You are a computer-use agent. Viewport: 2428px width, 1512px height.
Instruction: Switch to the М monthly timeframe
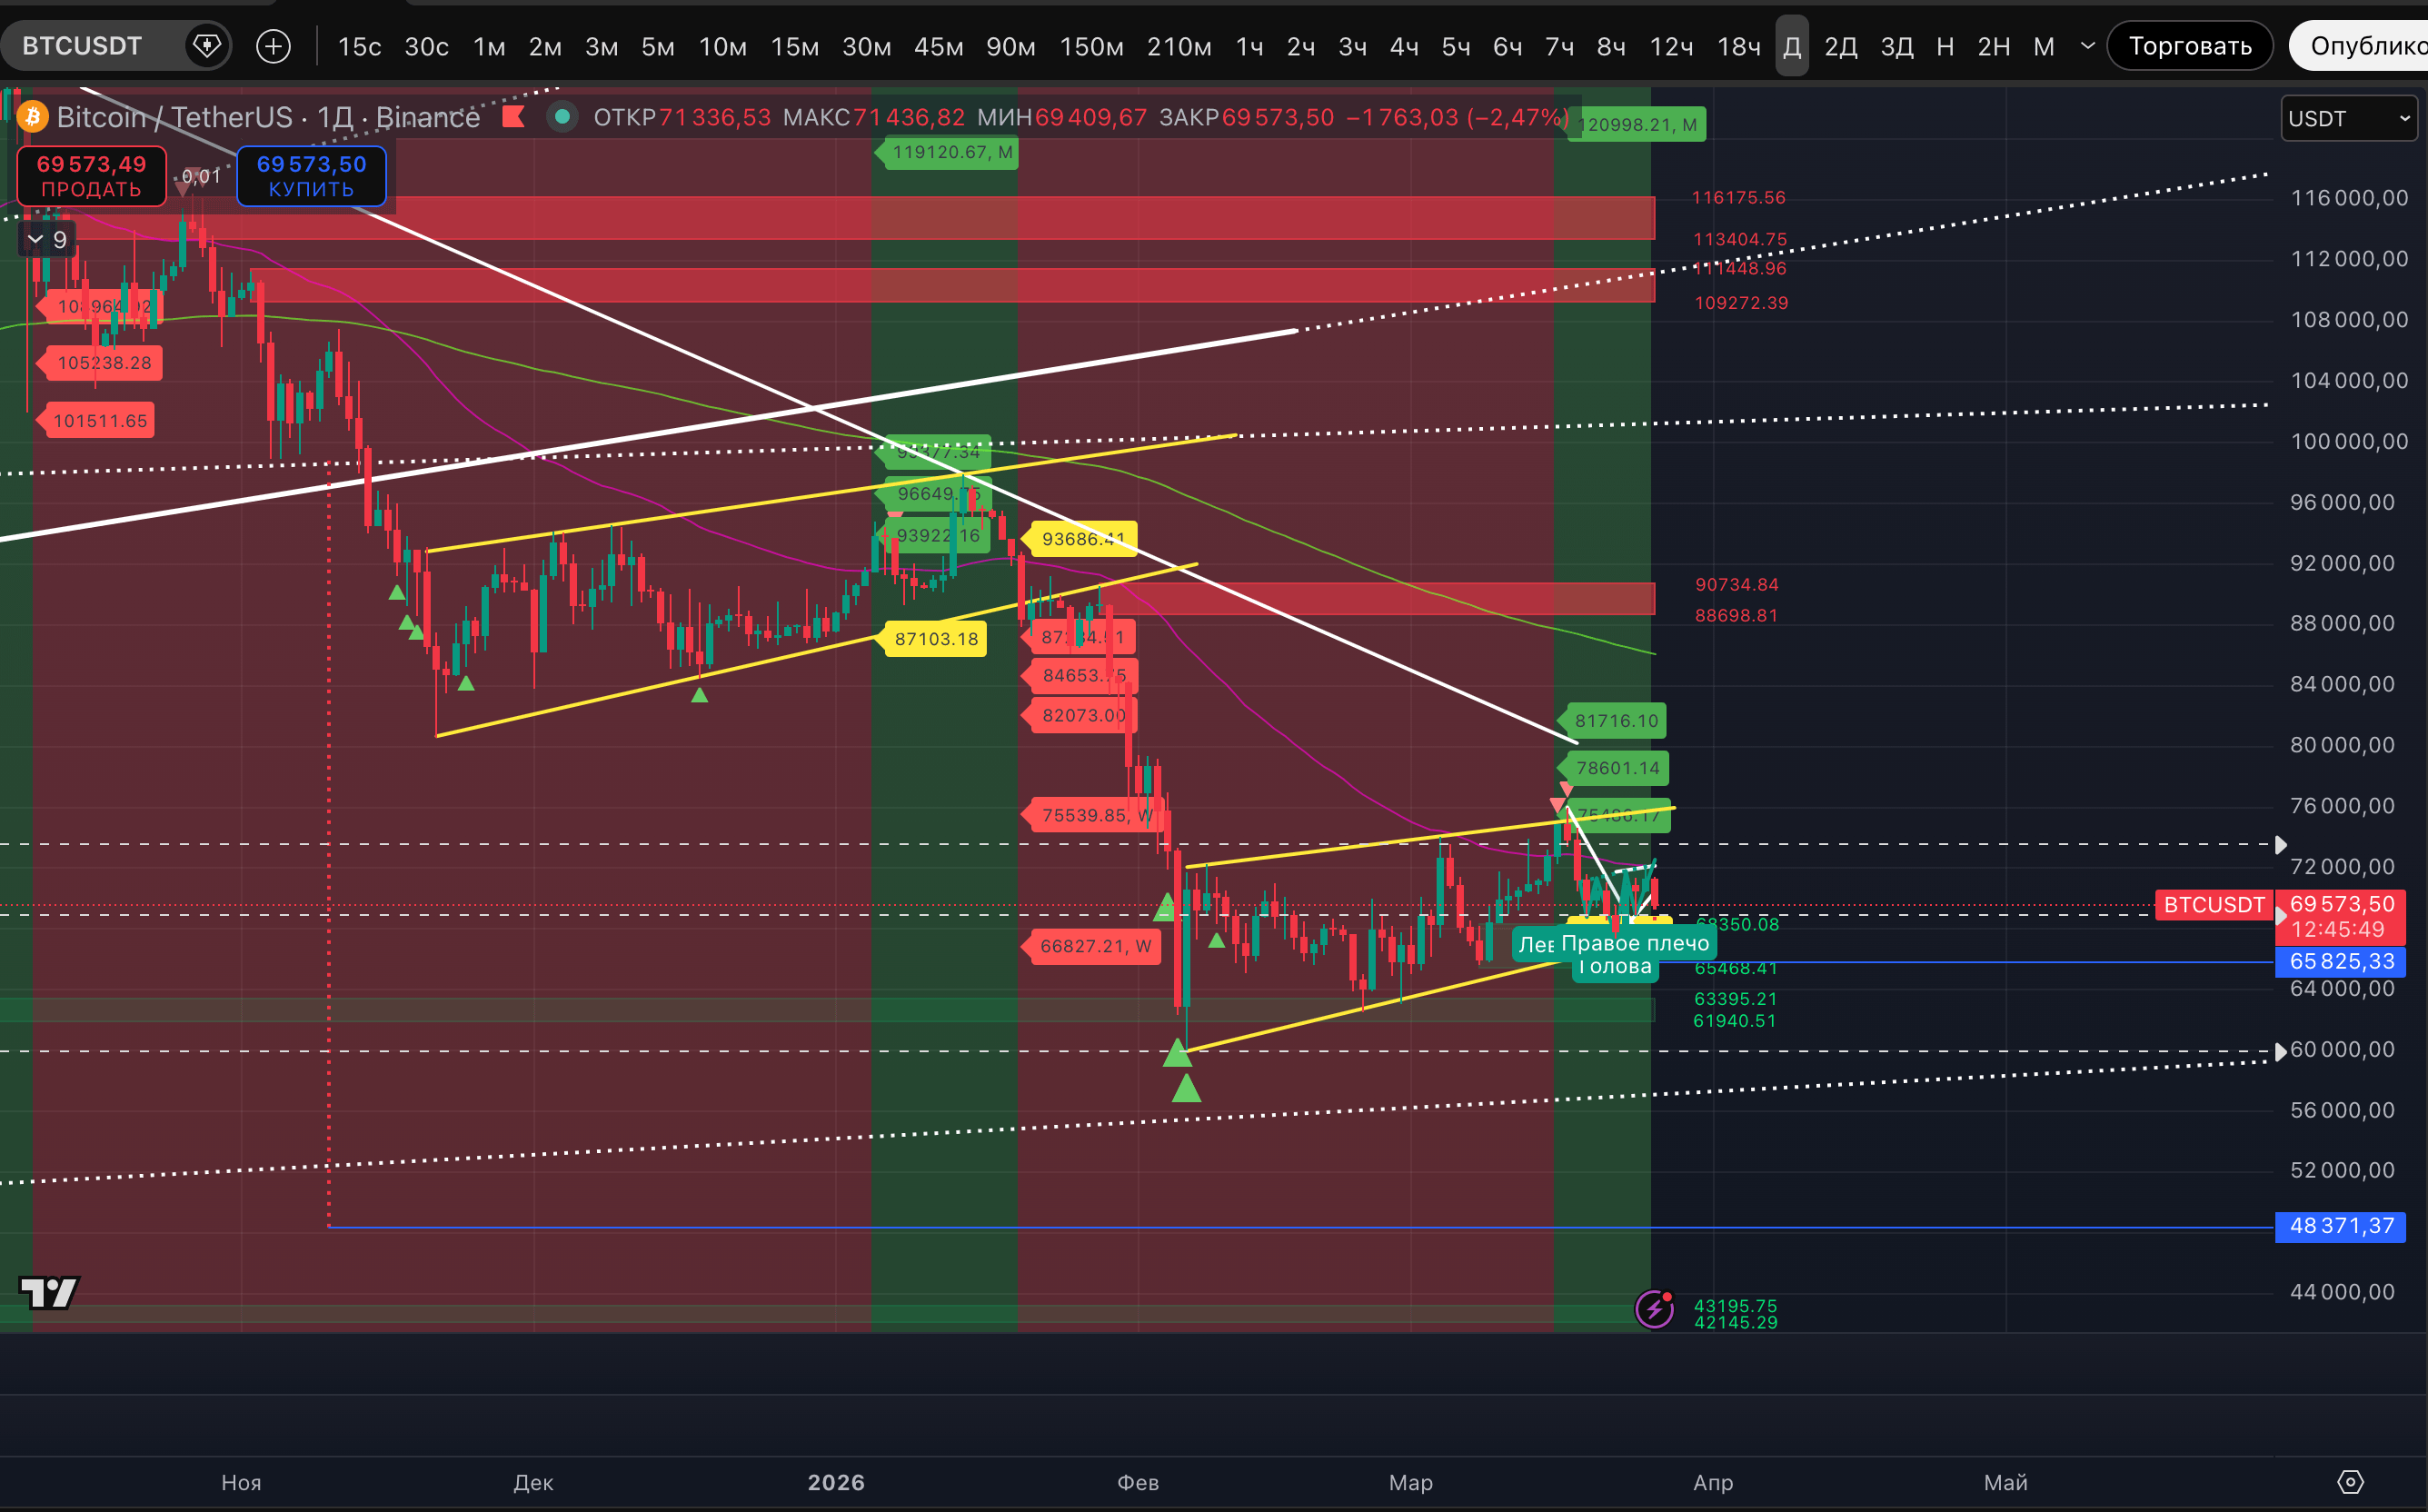click(2043, 46)
